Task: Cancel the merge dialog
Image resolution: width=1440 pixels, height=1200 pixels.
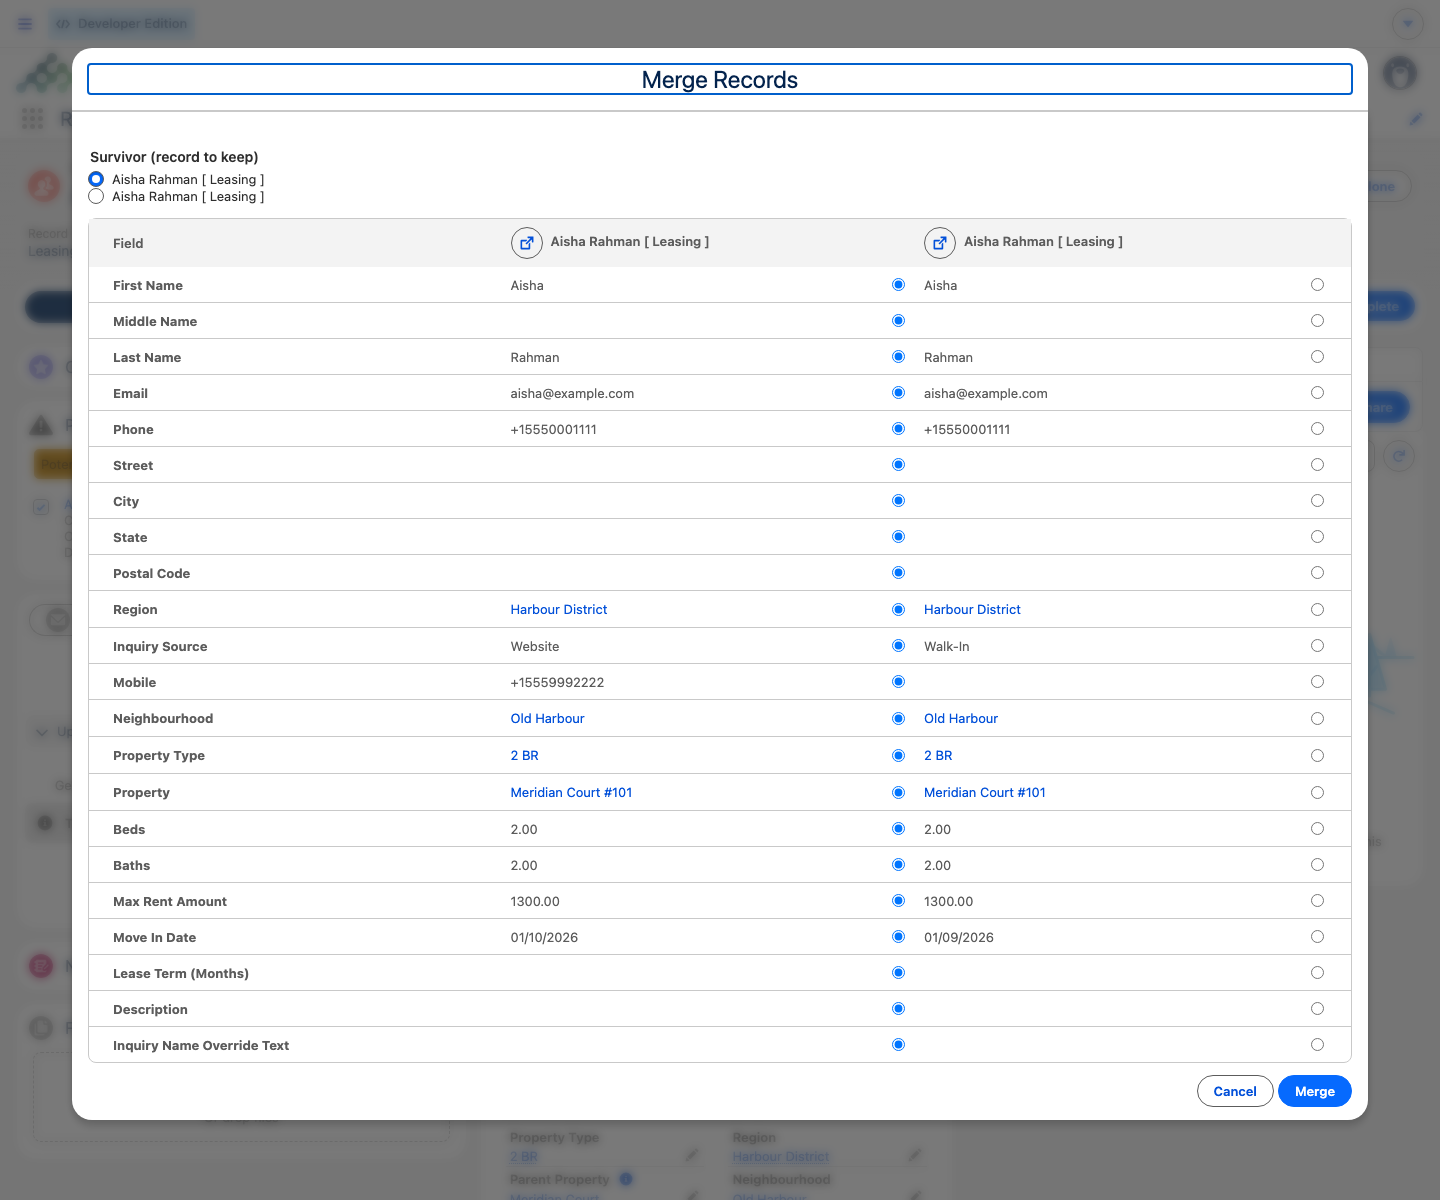Action: pos(1235,1091)
